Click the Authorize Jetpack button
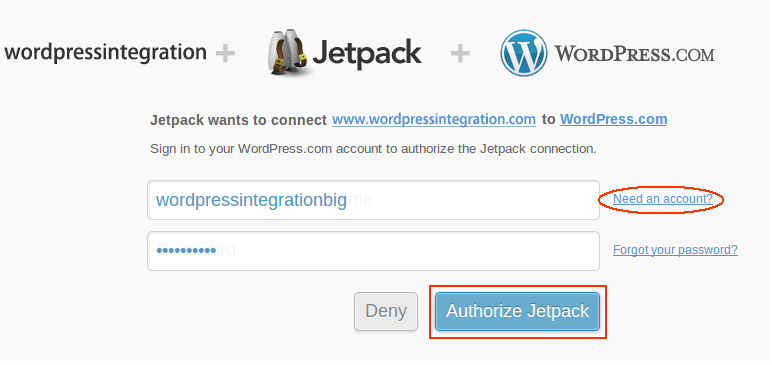The image size is (772, 365). click(x=517, y=311)
